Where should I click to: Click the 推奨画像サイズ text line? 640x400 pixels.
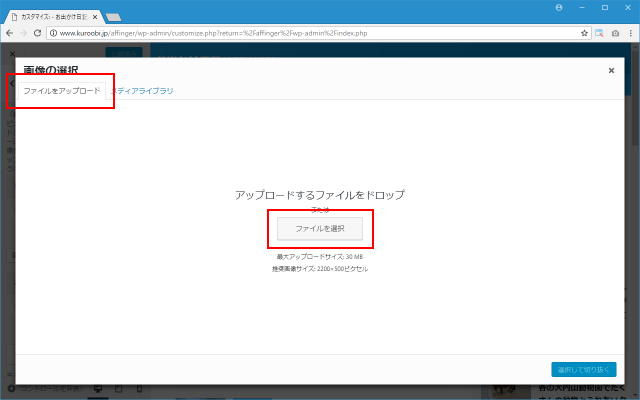point(320,269)
